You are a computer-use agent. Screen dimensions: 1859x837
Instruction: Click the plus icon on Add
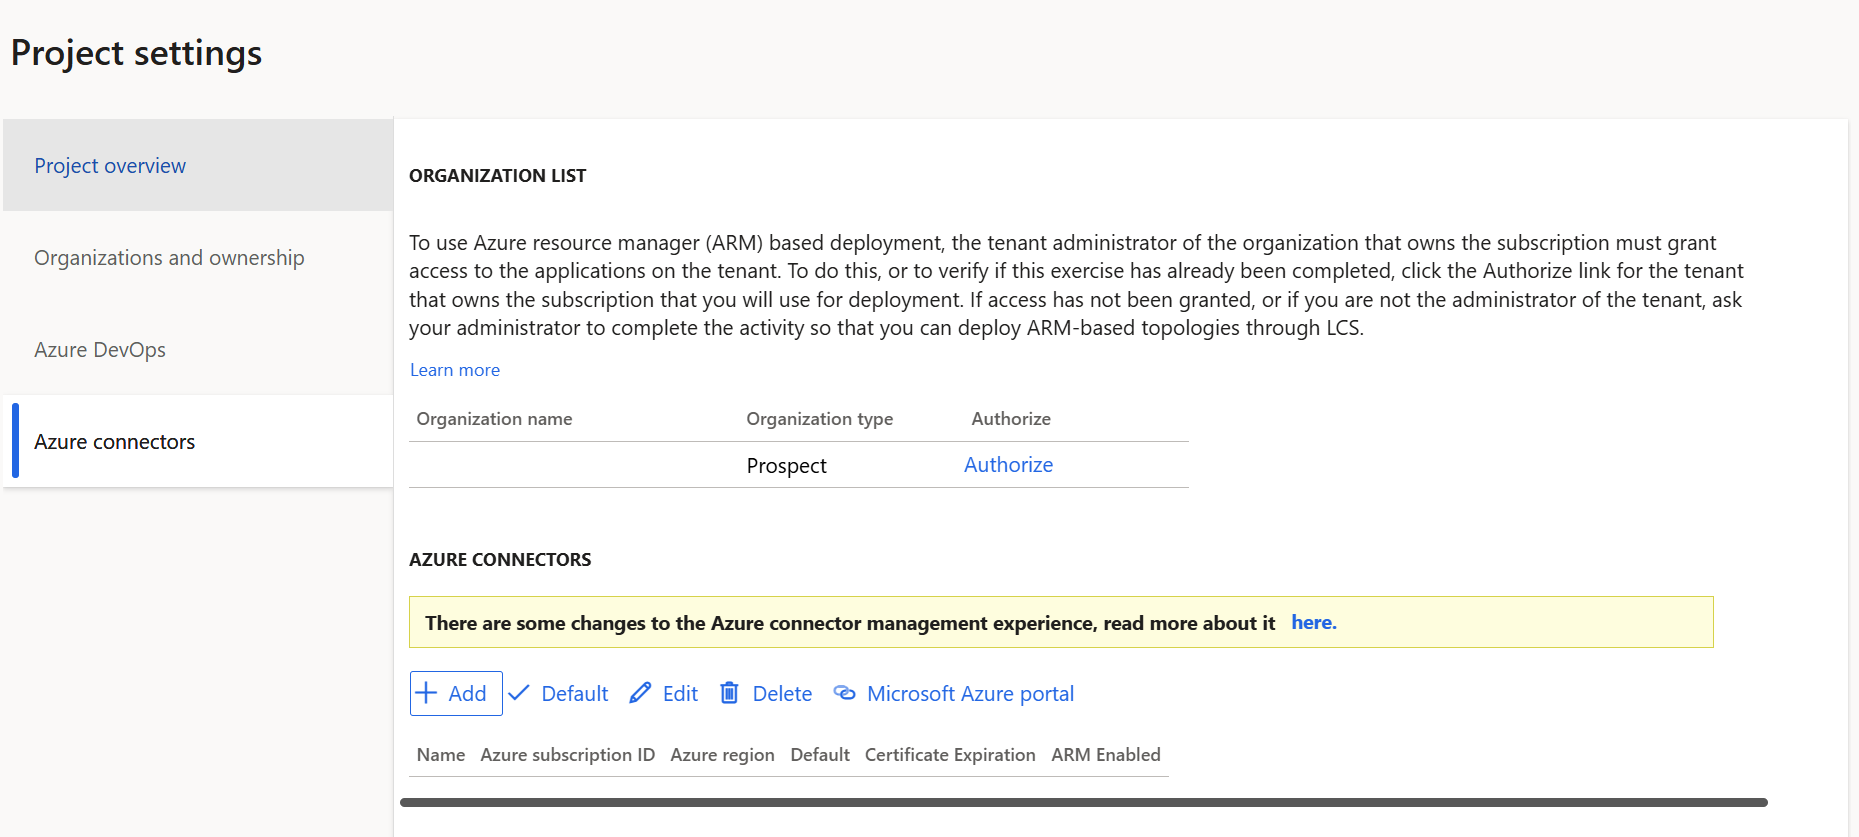coord(427,693)
